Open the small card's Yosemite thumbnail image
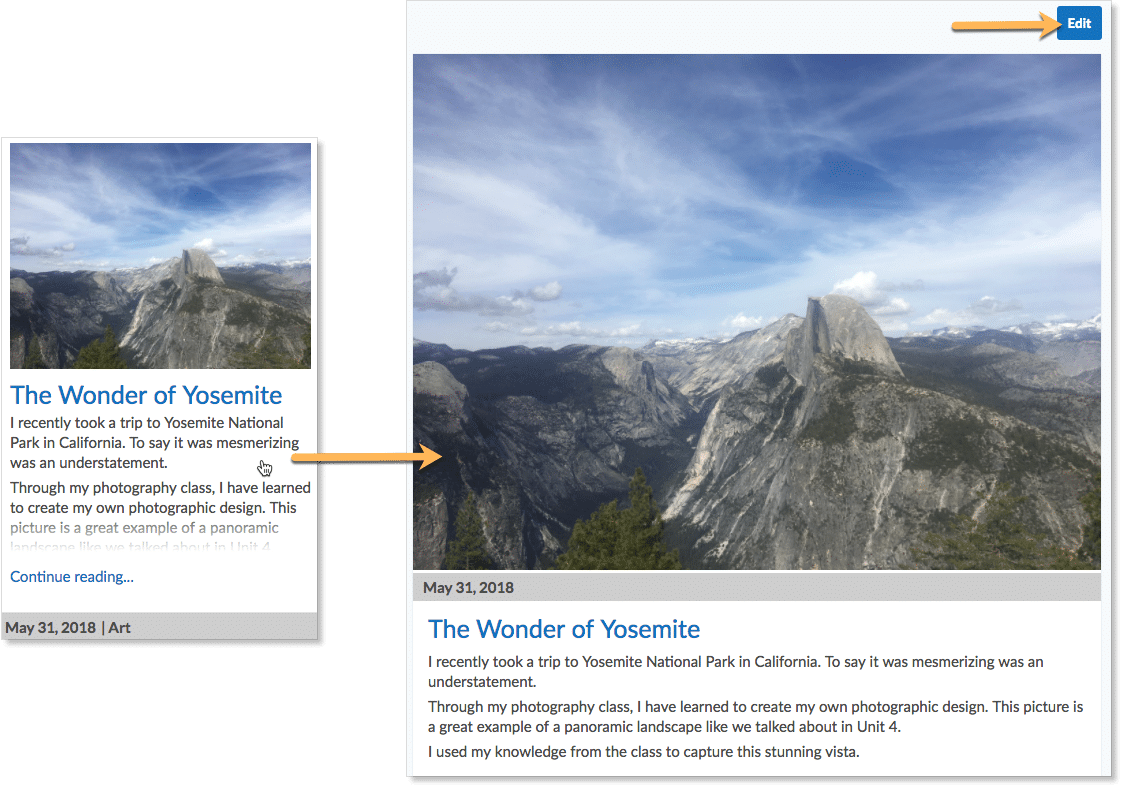 160,255
